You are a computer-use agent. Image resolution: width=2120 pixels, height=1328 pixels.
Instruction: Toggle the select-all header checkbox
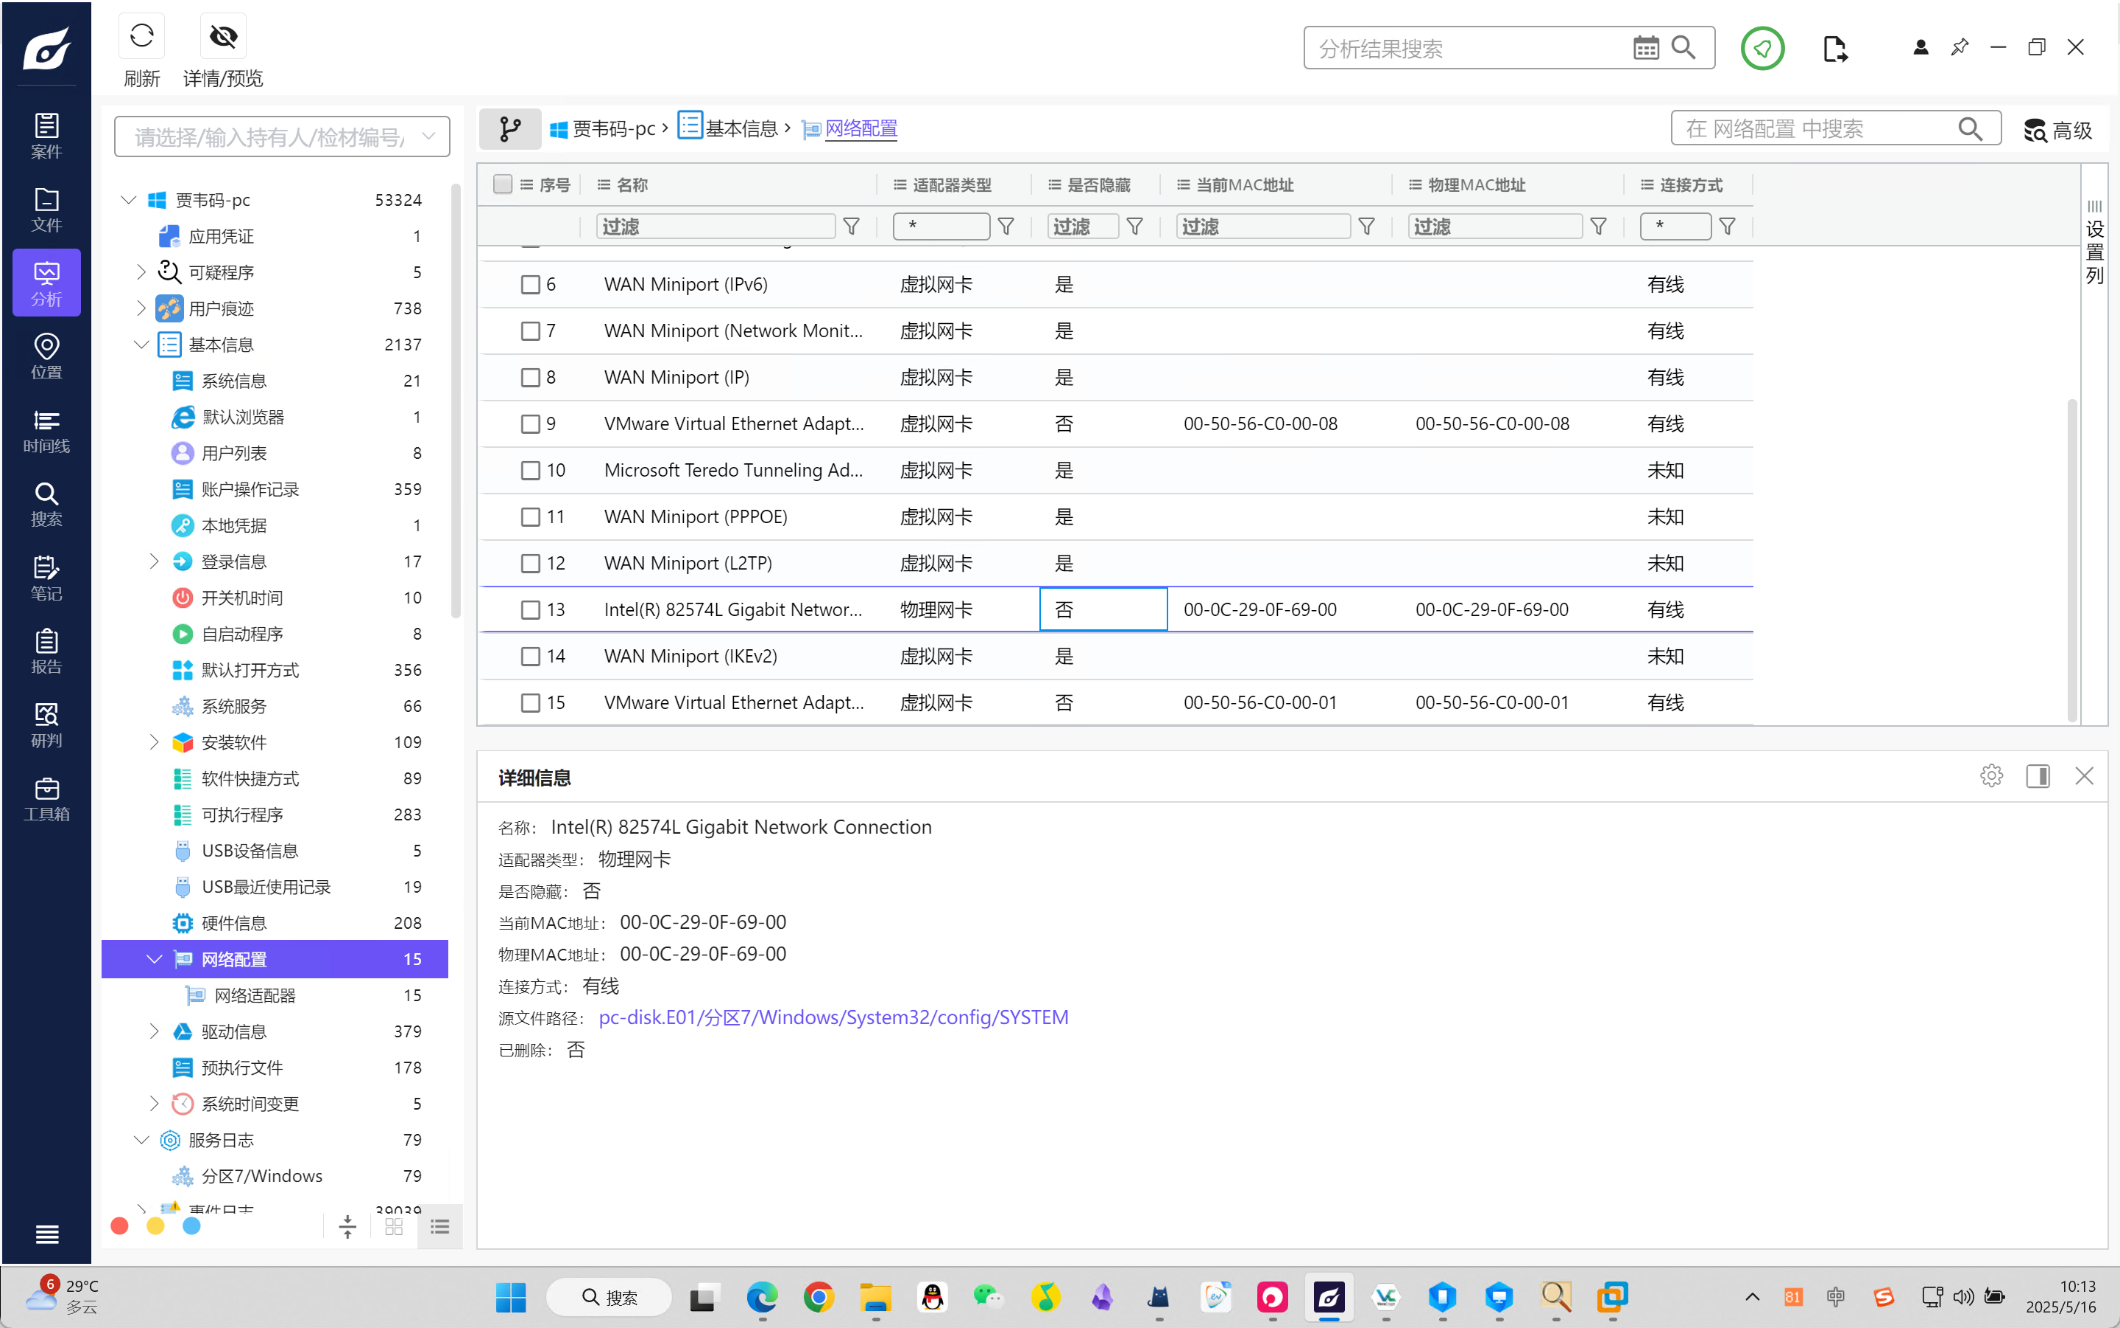(503, 184)
